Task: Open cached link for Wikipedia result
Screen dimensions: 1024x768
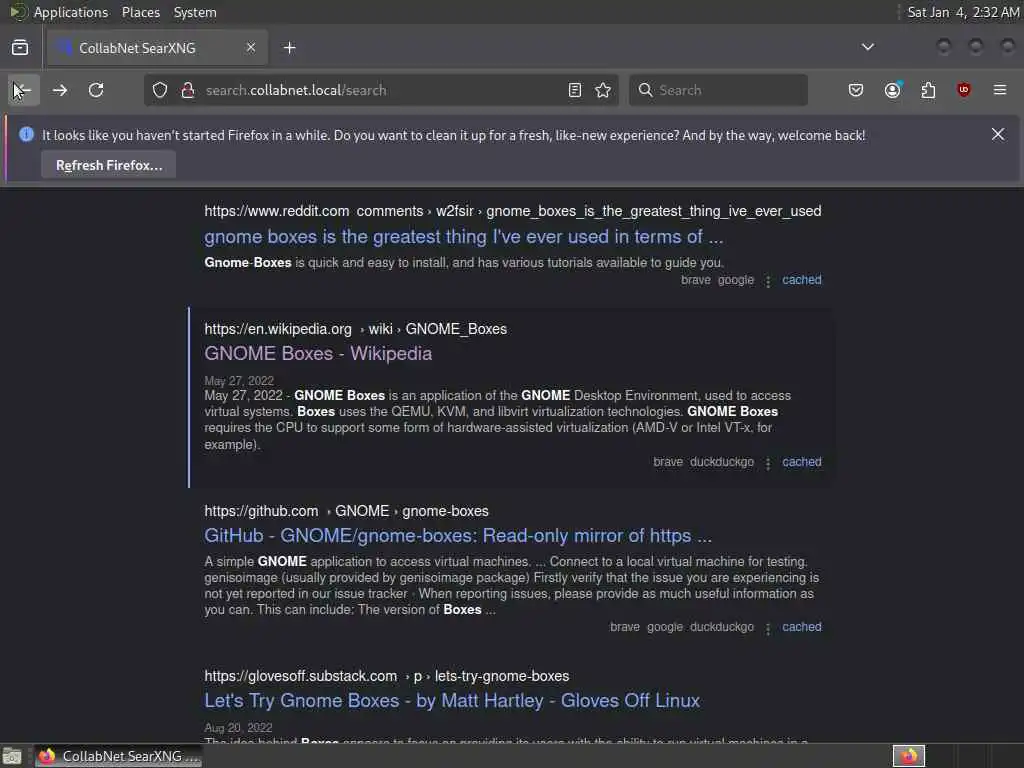Action: [x=802, y=462]
